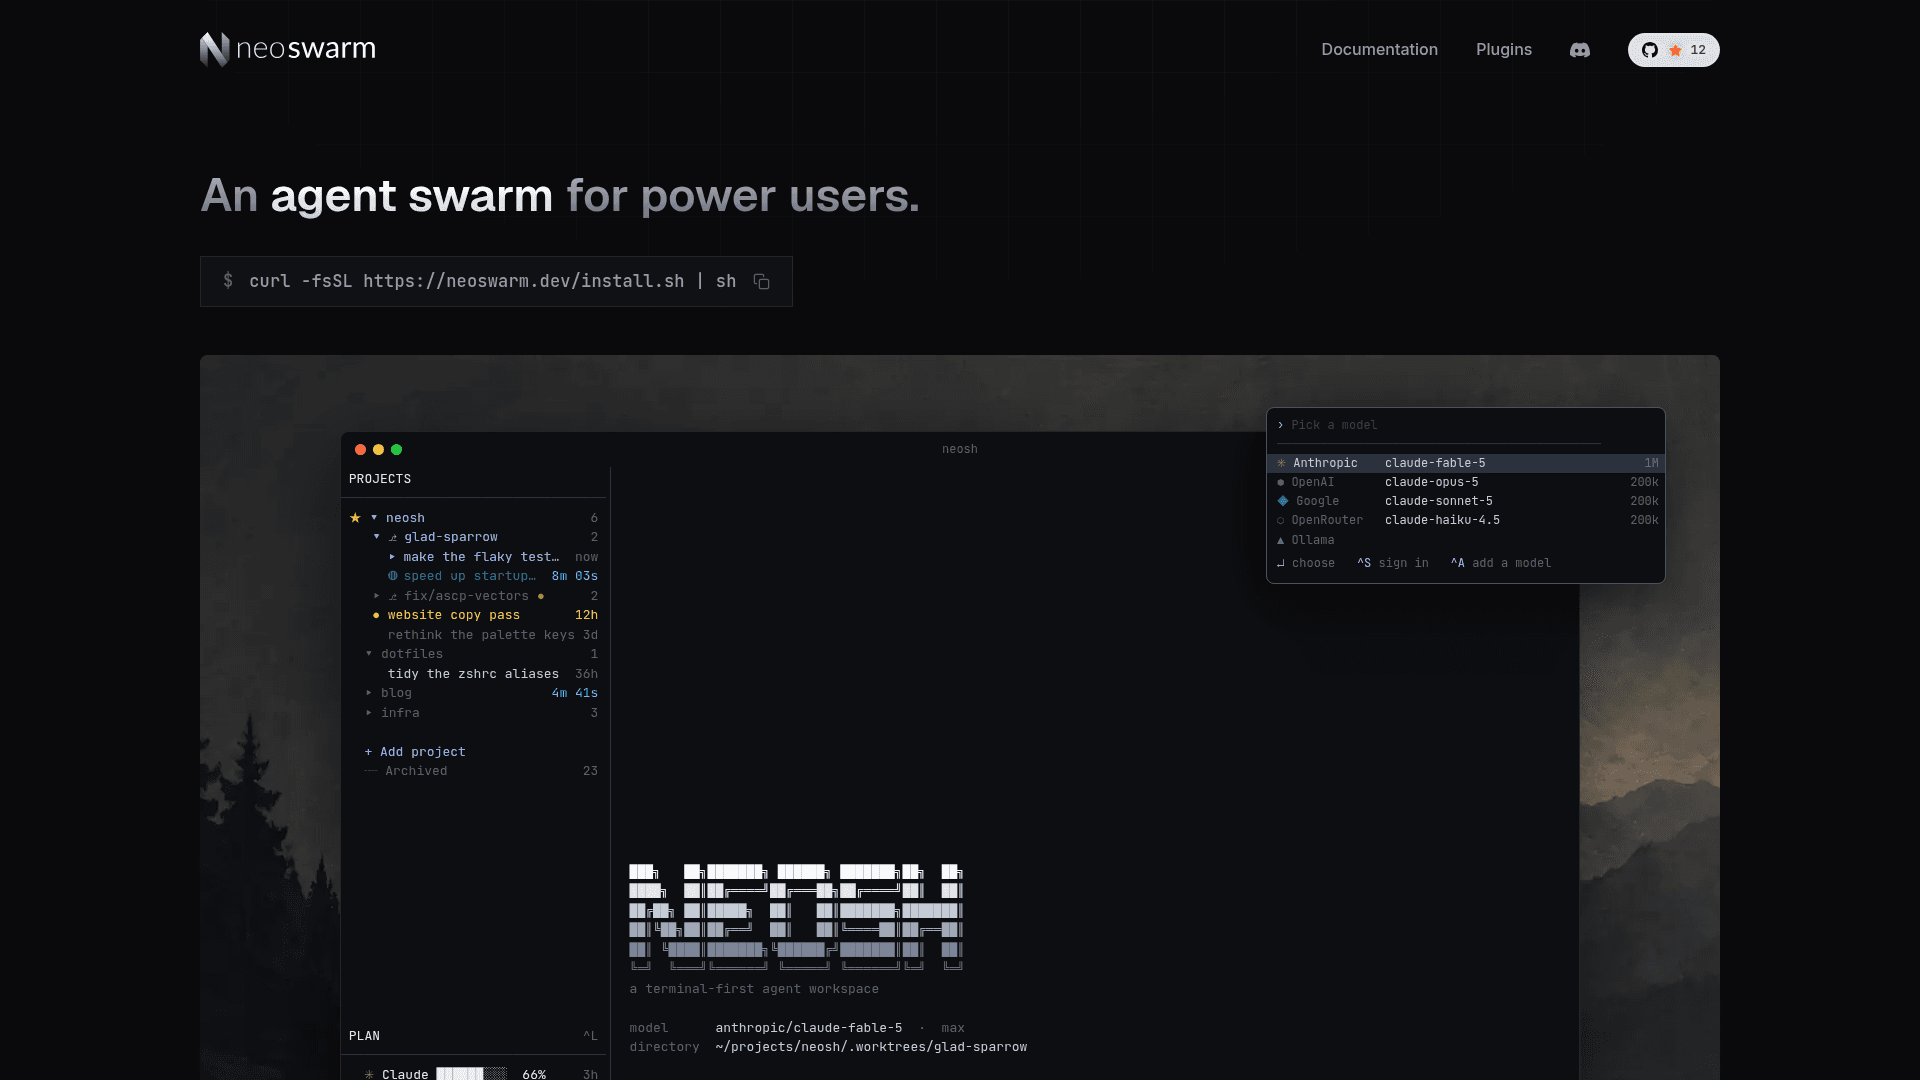Click the spinner icon by 'speed up startup'
This screenshot has height=1080, width=1920.
coord(393,576)
